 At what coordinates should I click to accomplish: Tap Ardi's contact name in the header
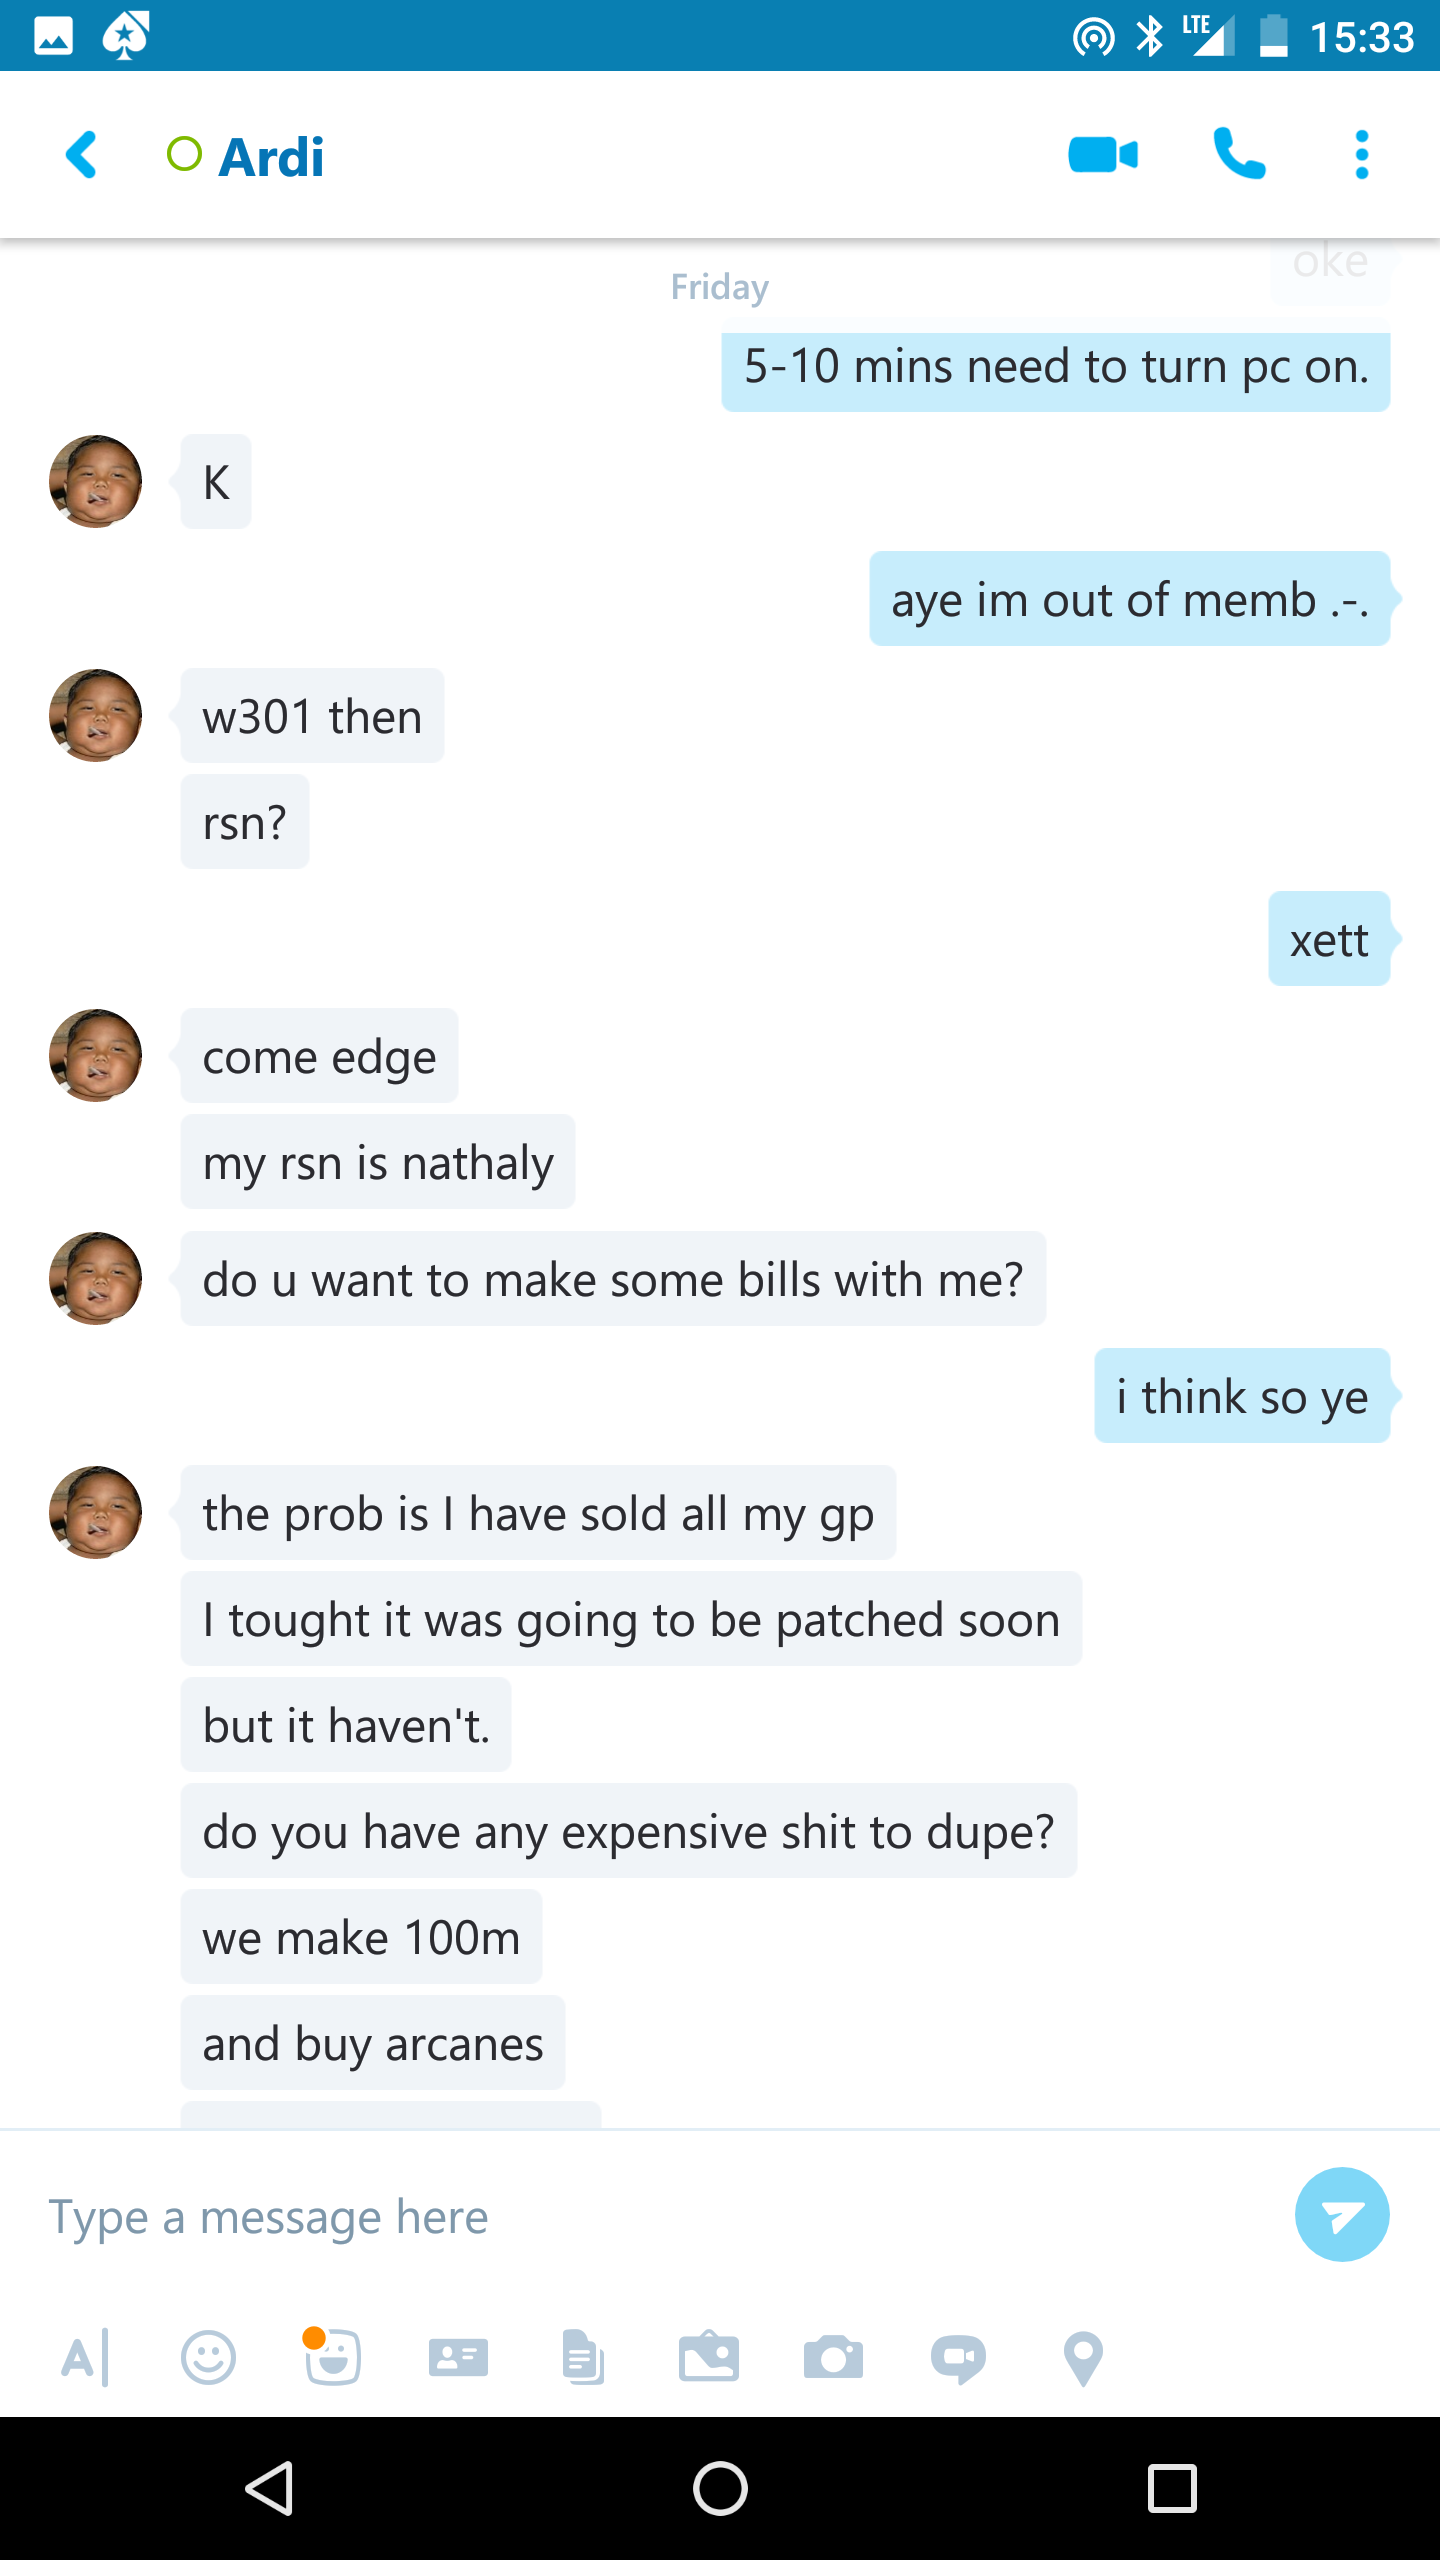click(271, 157)
